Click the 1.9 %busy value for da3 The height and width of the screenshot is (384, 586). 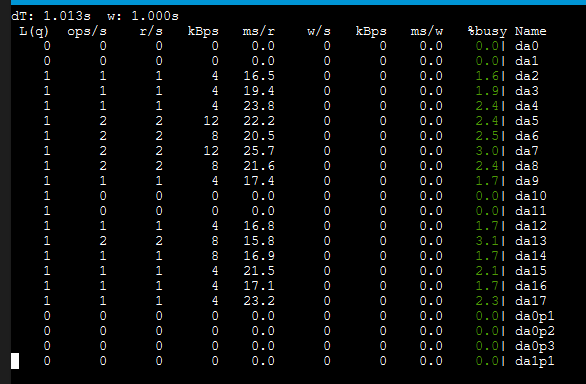click(487, 91)
